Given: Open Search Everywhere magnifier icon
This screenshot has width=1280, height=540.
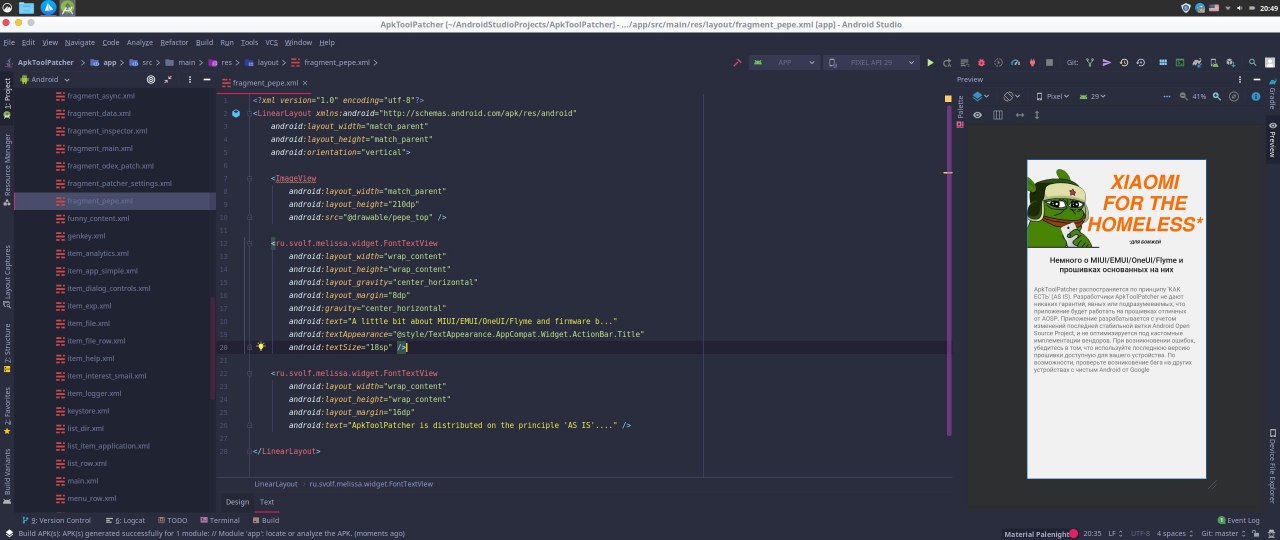Looking at the screenshot, I should click(x=1252, y=62).
